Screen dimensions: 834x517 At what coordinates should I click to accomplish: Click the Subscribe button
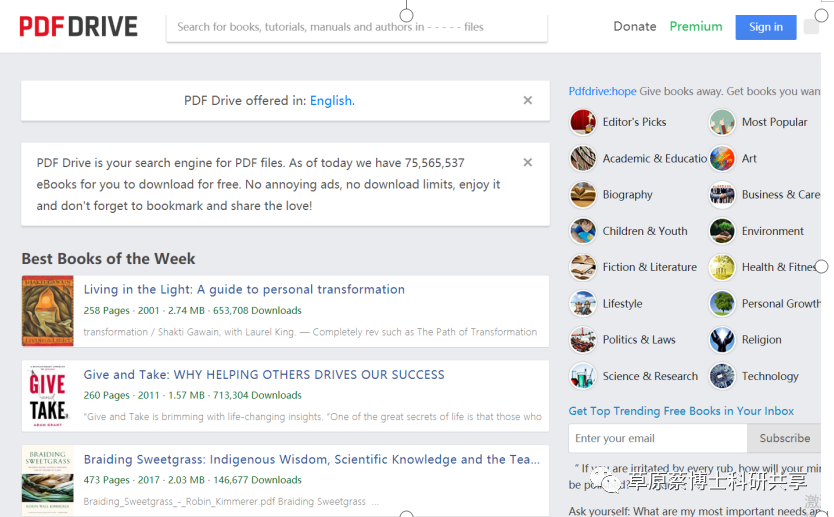tap(785, 438)
